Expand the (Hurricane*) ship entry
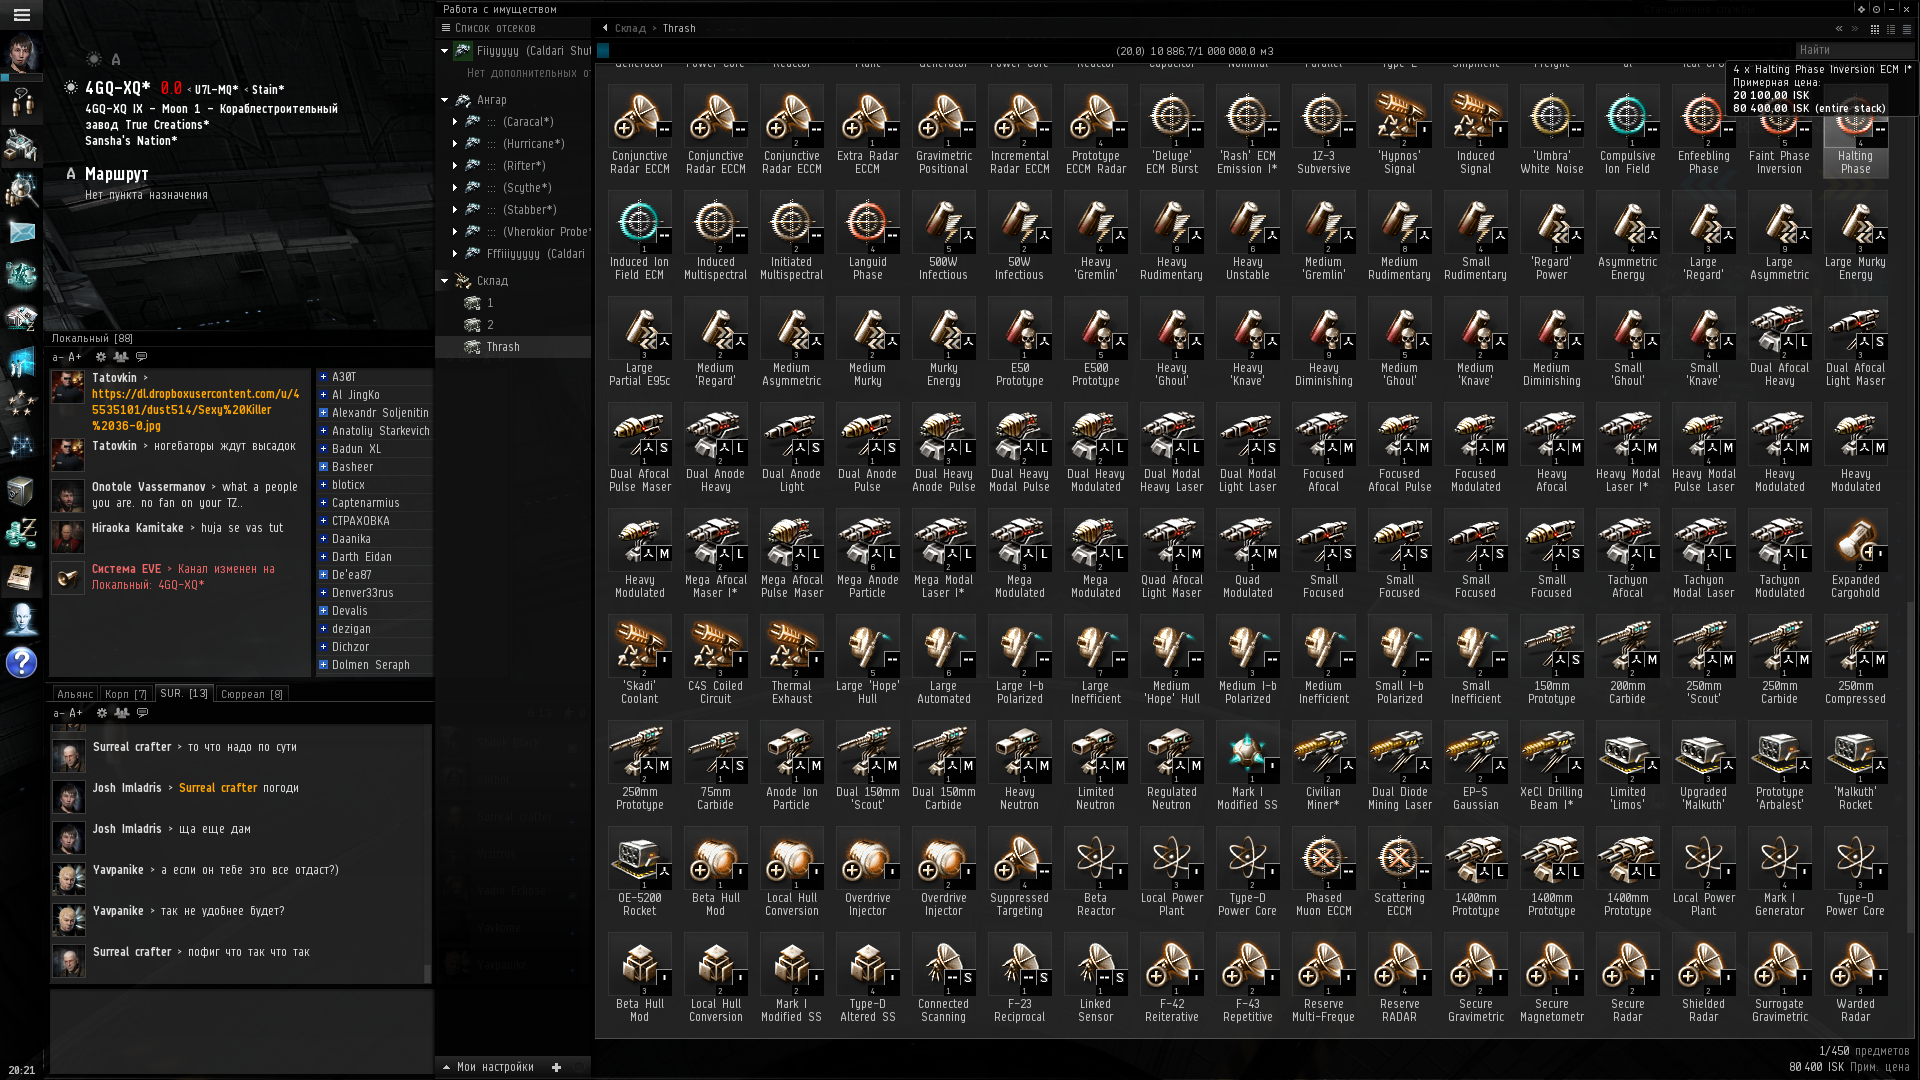The height and width of the screenshot is (1080, 1920). pos(455,144)
